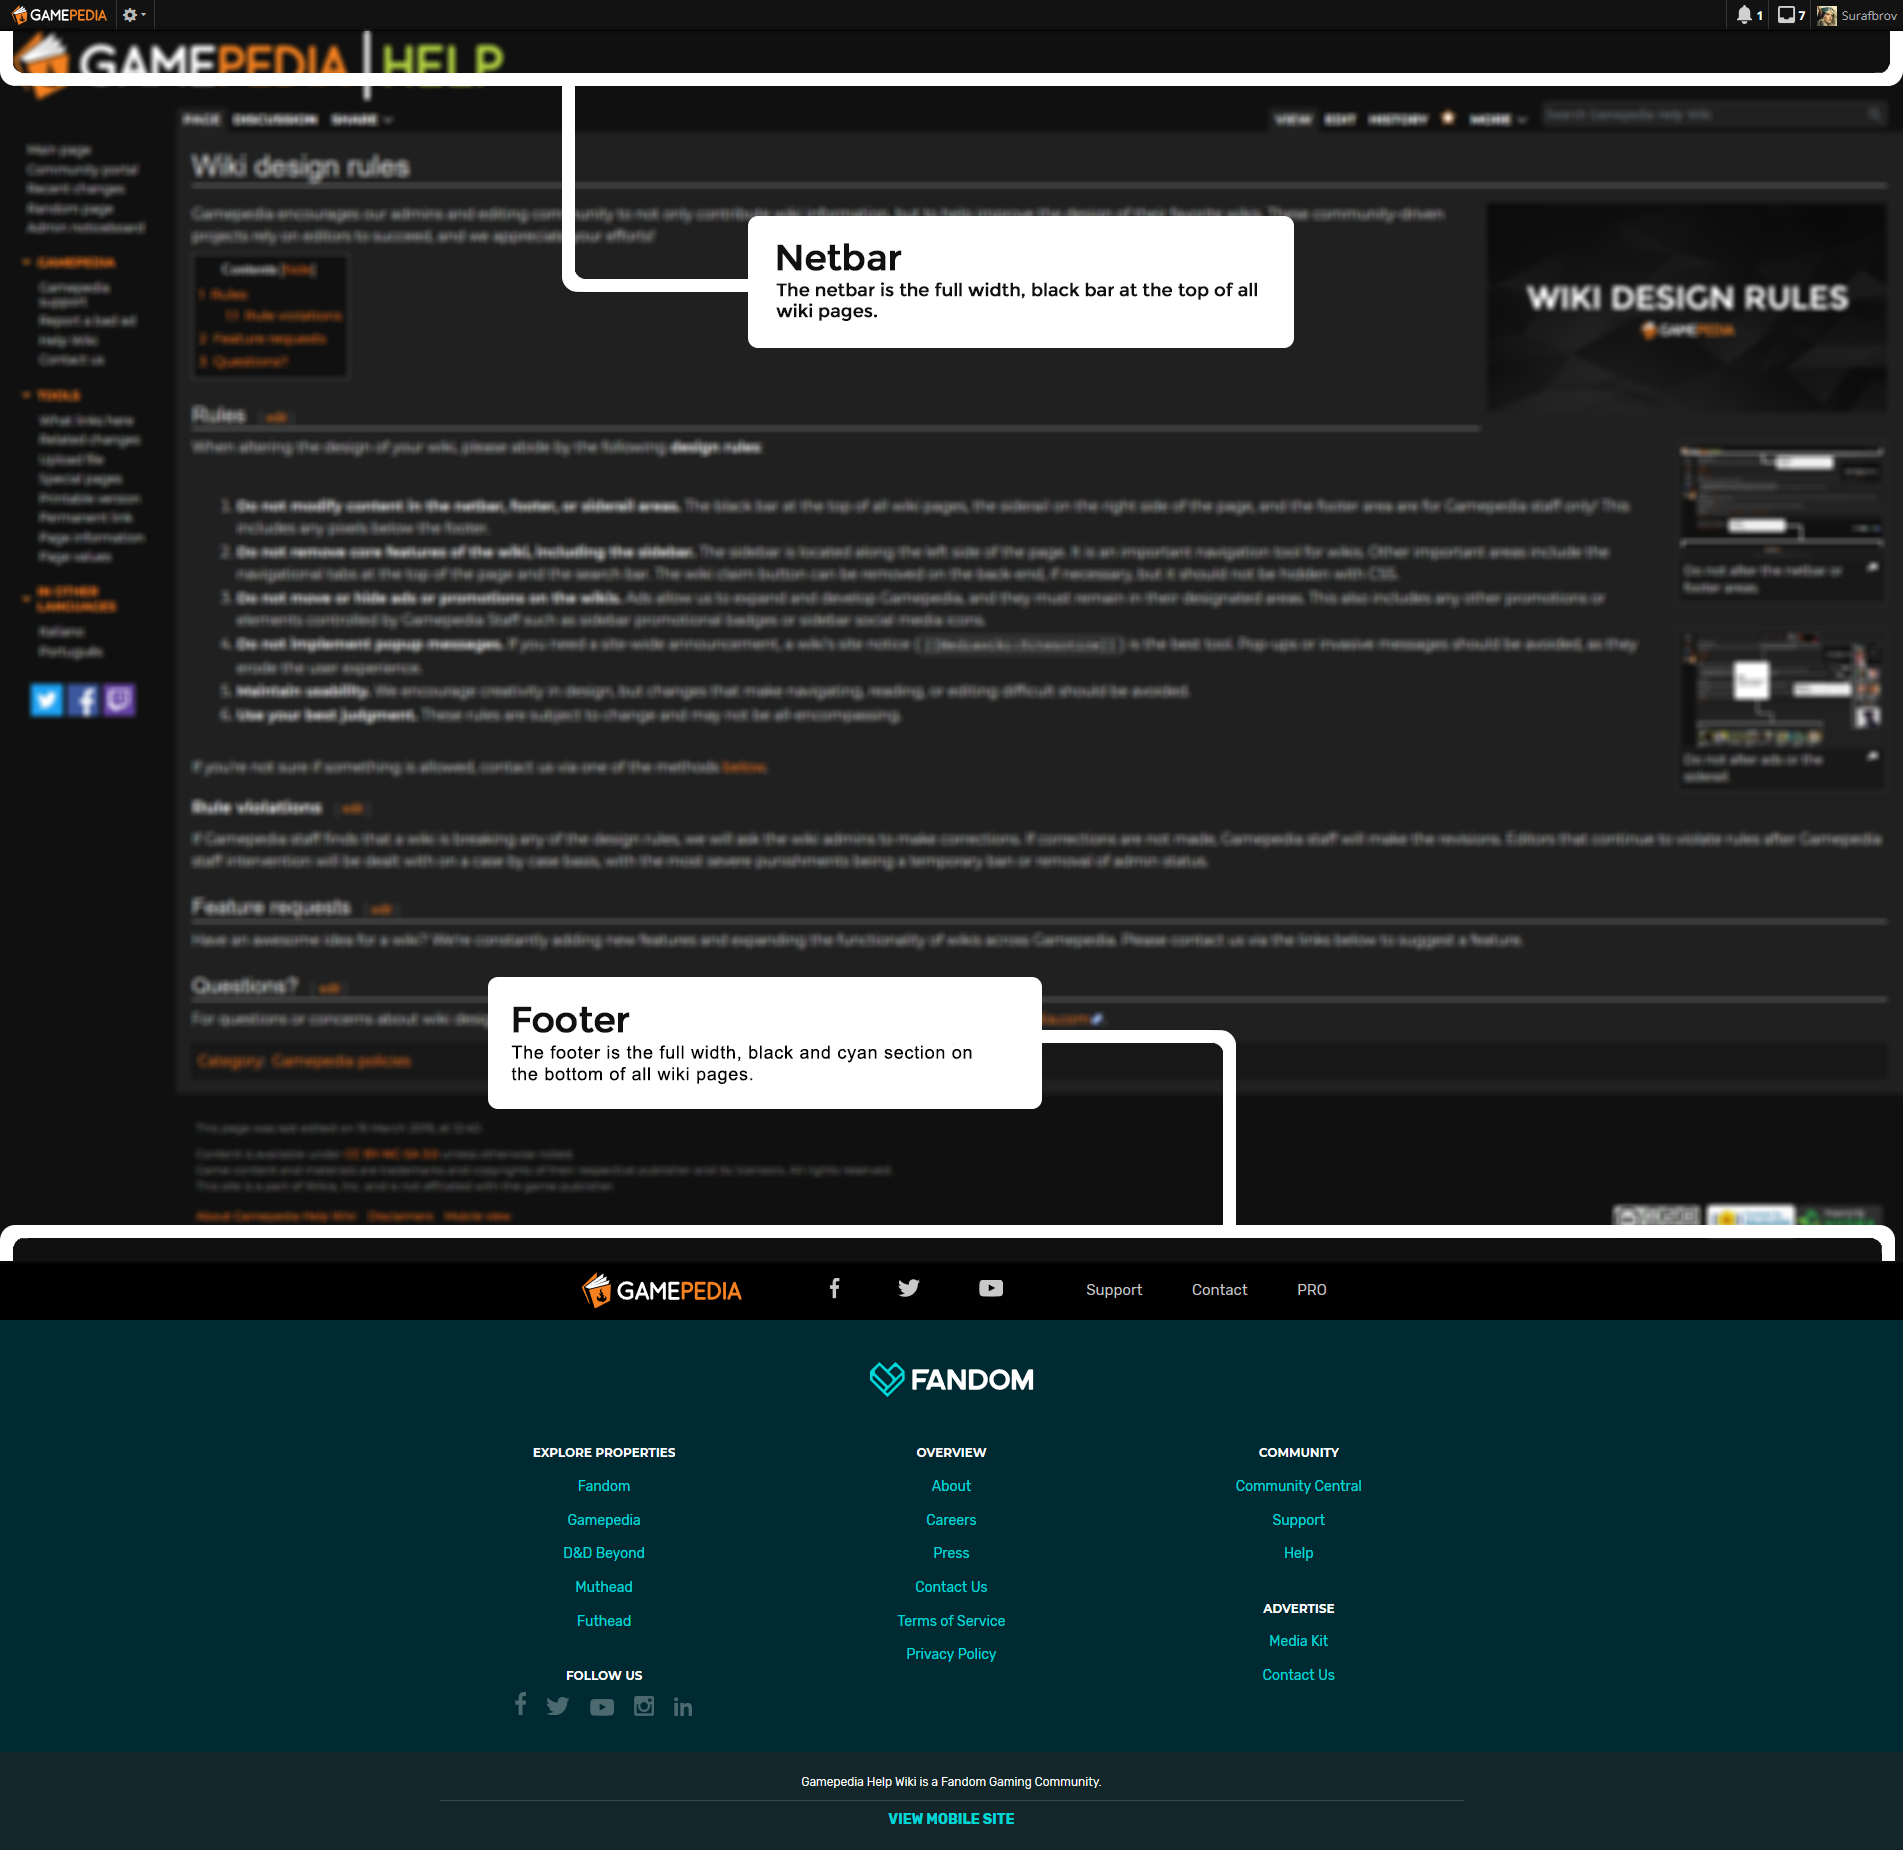Click the View Mobile Site link
This screenshot has height=1850, width=1903.
[951, 1819]
